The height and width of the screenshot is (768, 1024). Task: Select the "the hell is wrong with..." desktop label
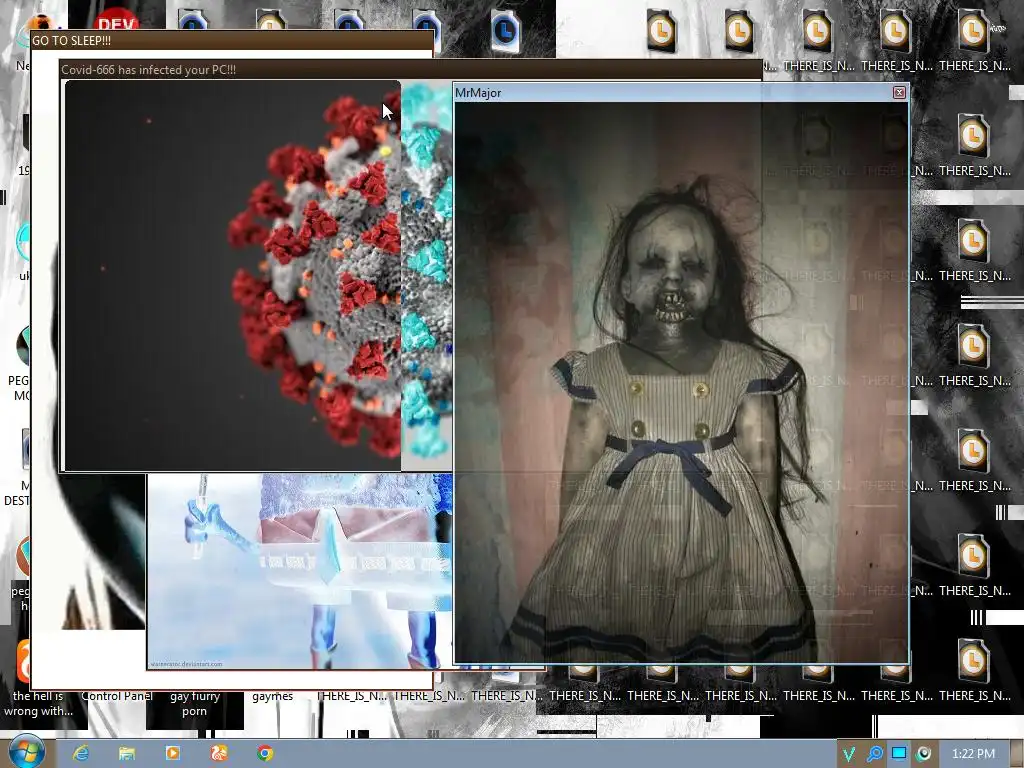(x=39, y=703)
